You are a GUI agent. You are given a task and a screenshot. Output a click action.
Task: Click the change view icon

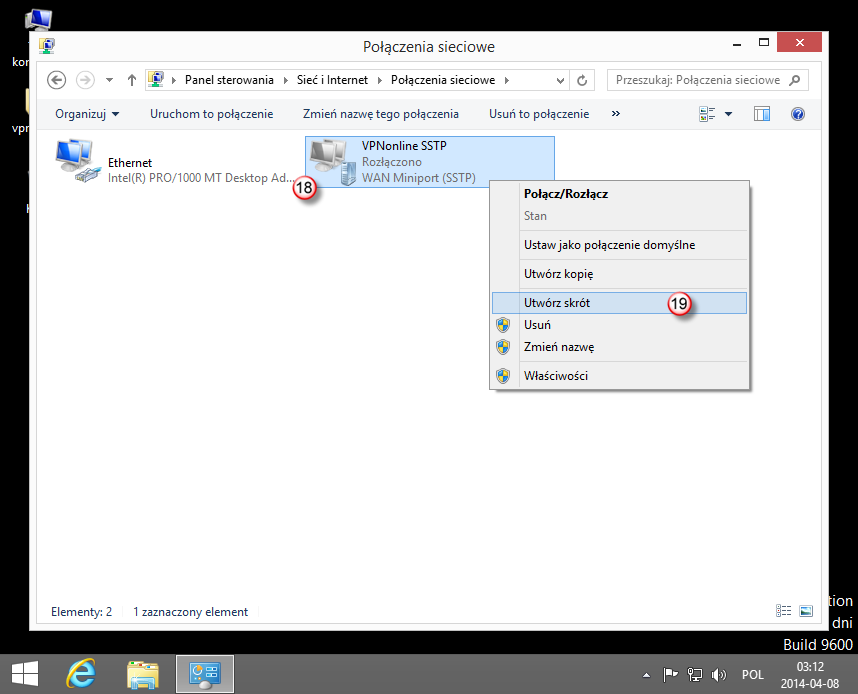tap(707, 114)
